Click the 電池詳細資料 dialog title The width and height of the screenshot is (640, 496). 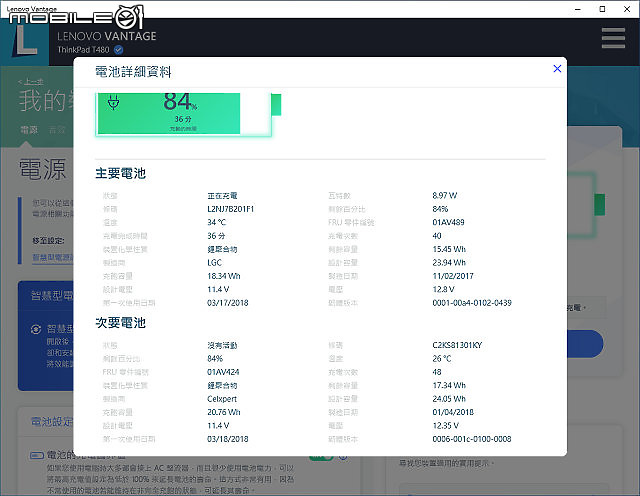(133, 72)
